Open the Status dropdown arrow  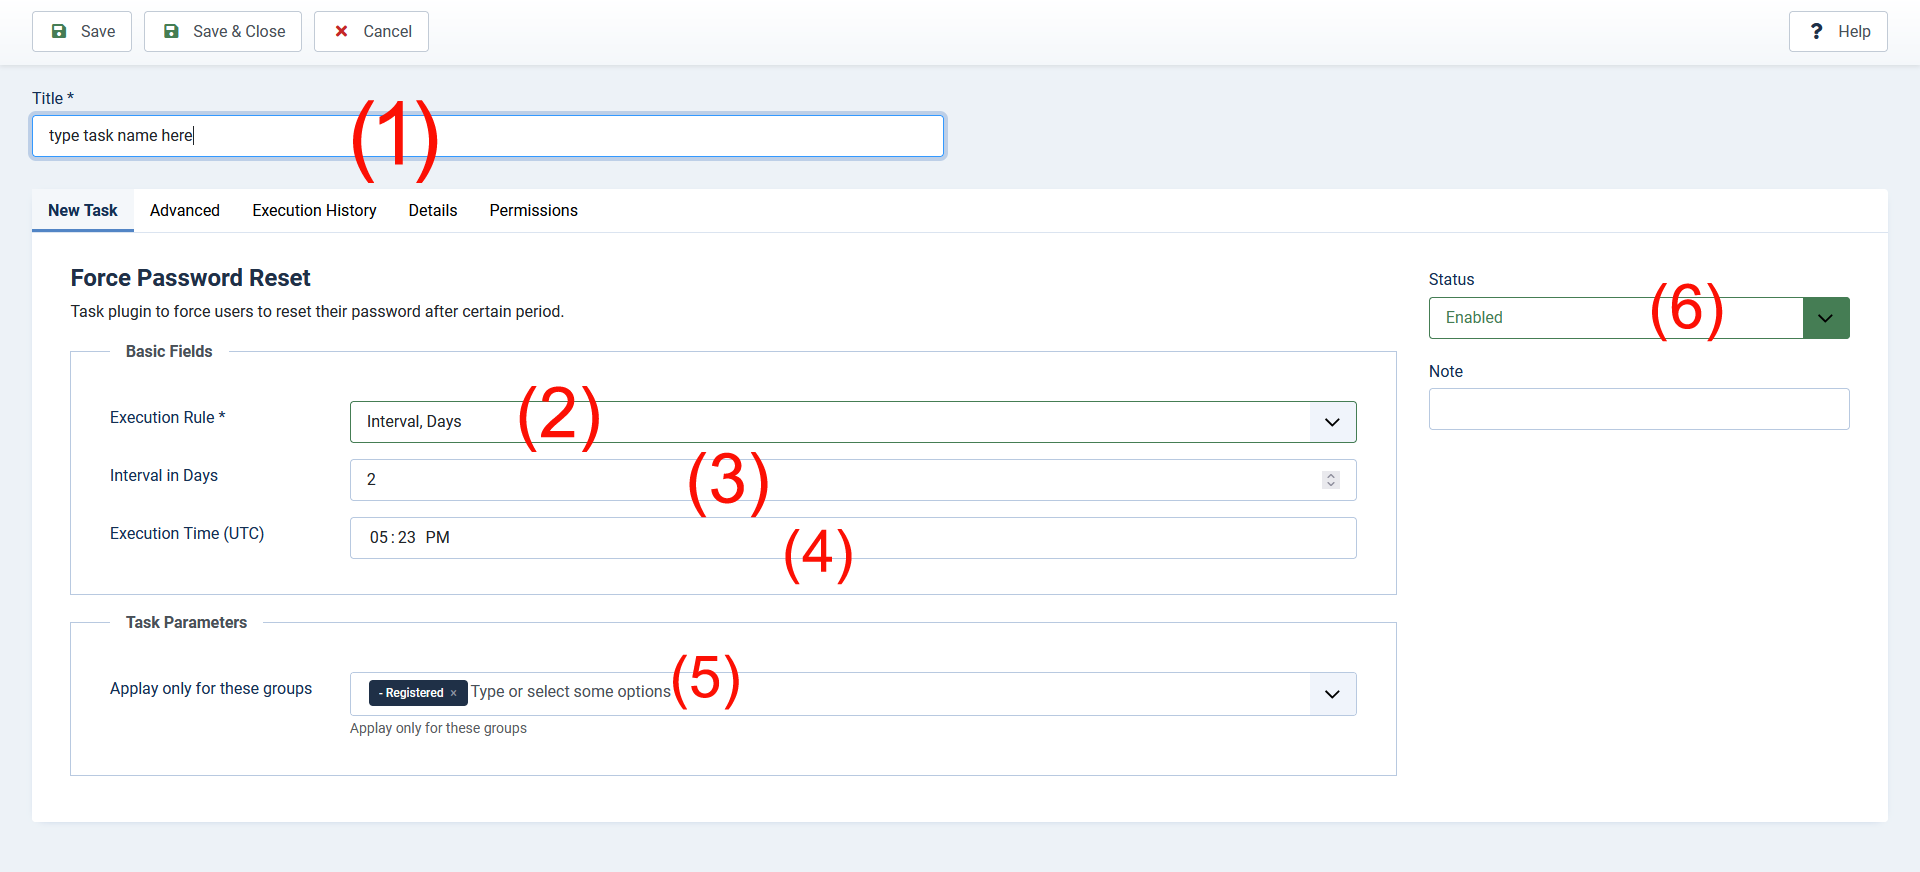(x=1825, y=318)
